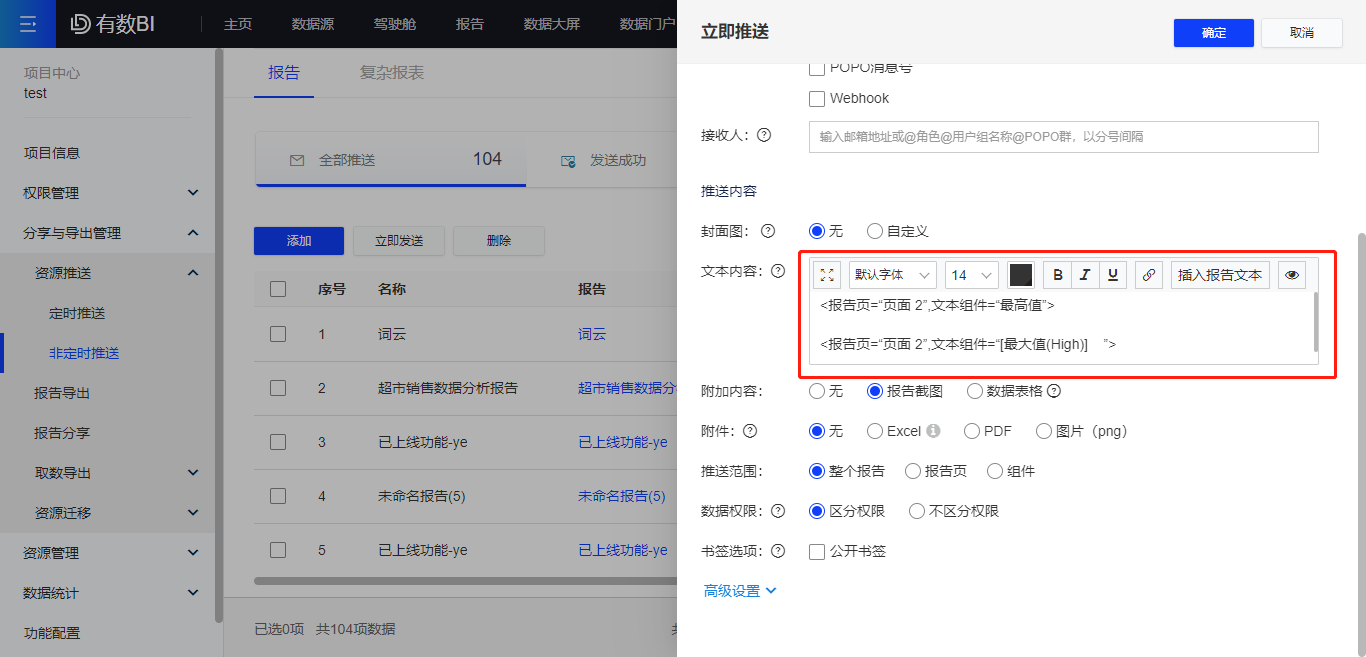Select 自定义 cover image radio option
This screenshot has width=1366, height=657.
[875, 231]
